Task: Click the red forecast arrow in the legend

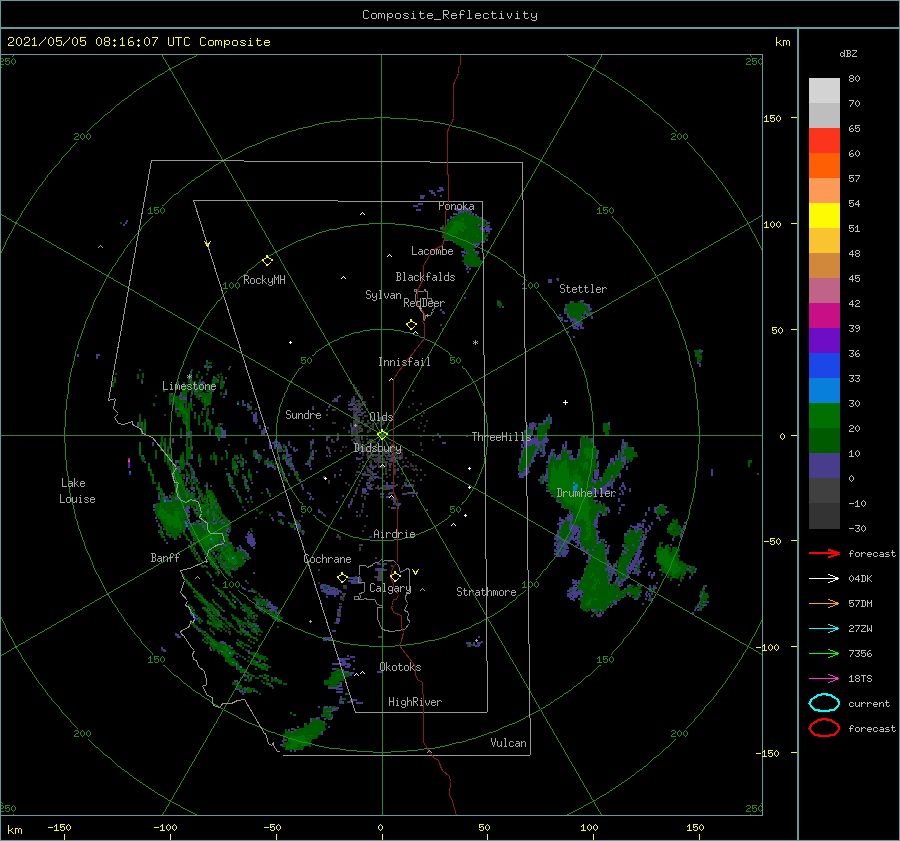Action: coord(824,553)
